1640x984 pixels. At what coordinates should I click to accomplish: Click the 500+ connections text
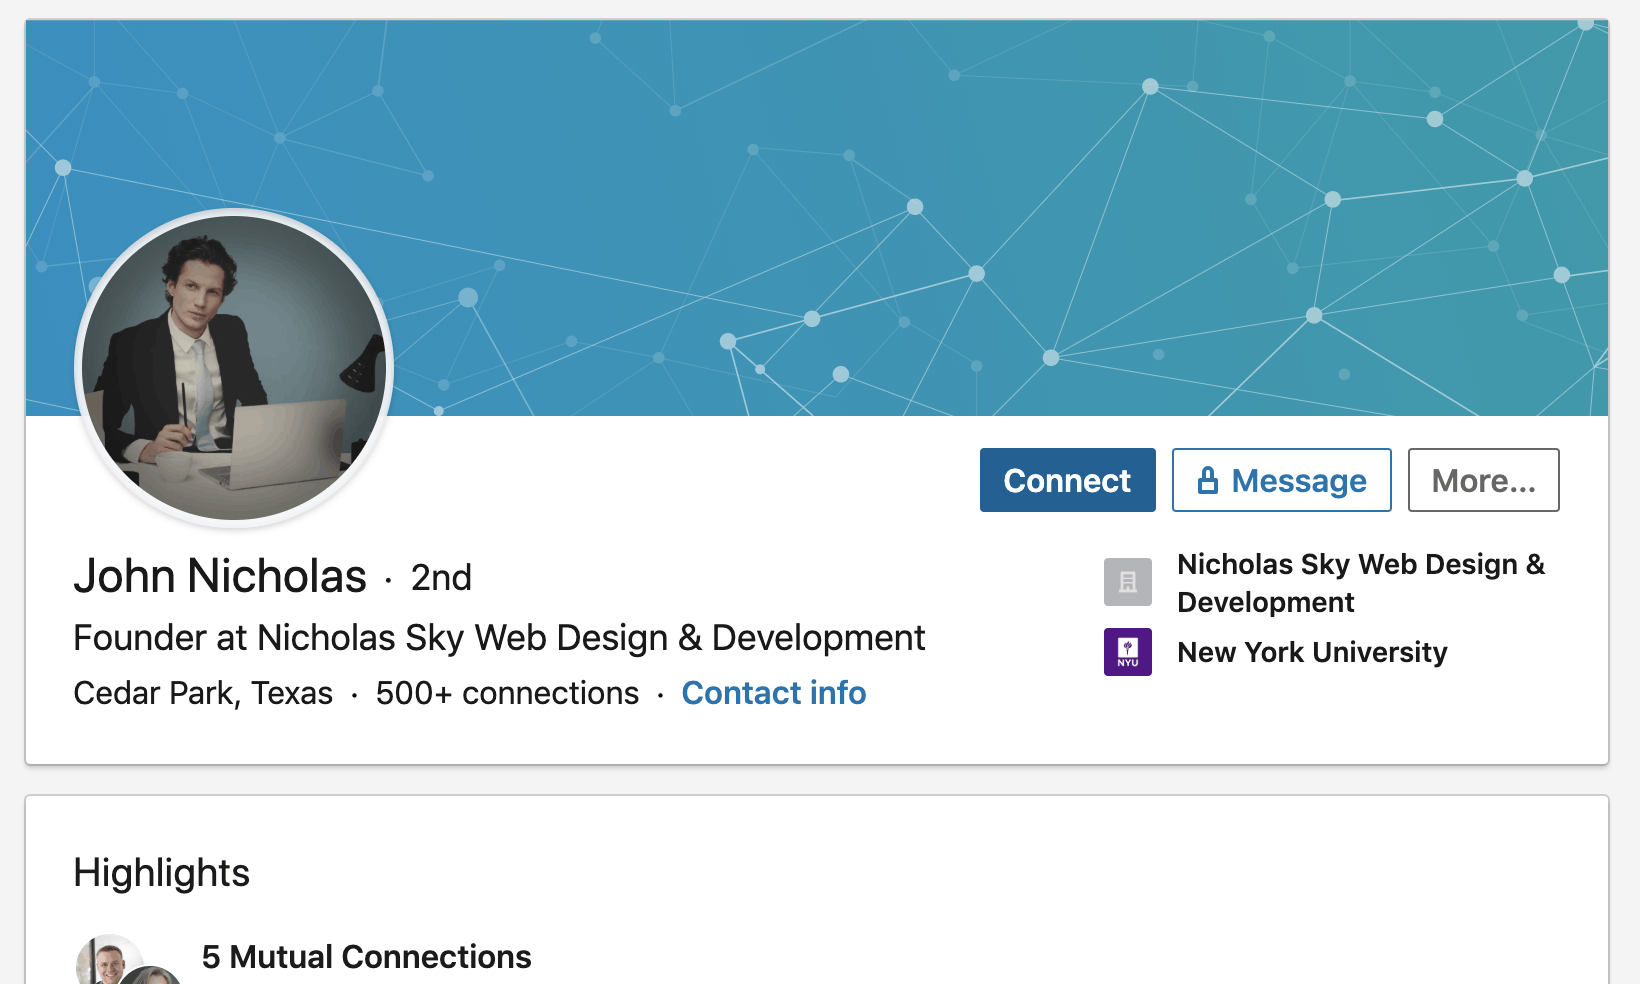[507, 693]
